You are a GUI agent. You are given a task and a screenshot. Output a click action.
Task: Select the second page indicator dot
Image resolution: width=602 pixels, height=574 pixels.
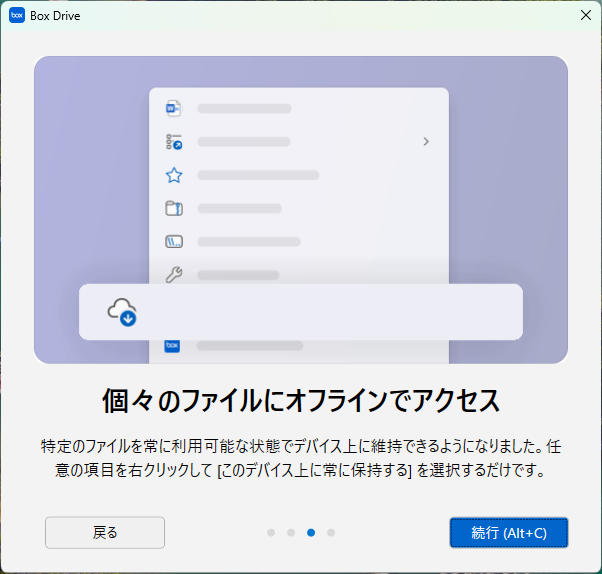click(291, 533)
